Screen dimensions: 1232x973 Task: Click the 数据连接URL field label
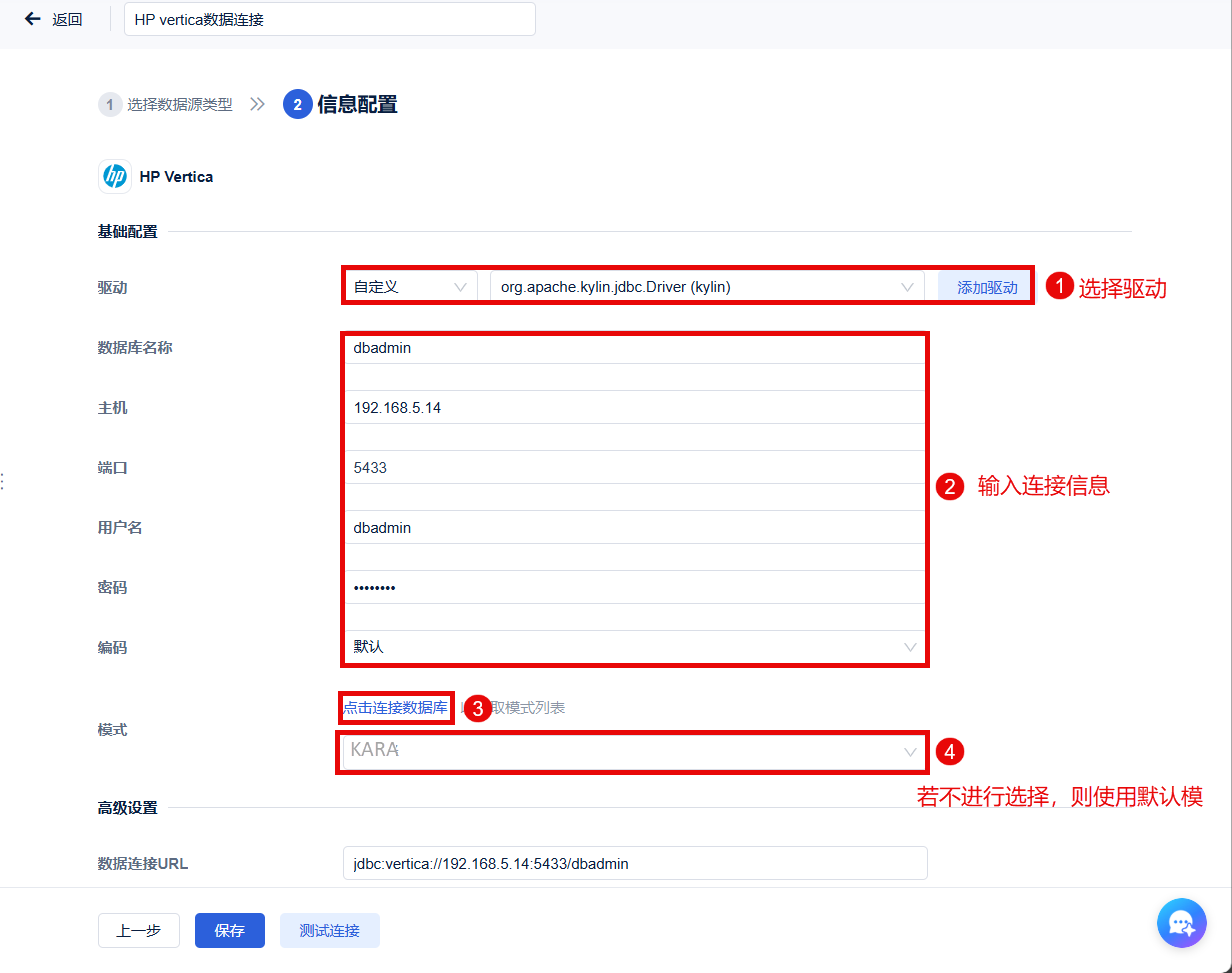coord(143,864)
